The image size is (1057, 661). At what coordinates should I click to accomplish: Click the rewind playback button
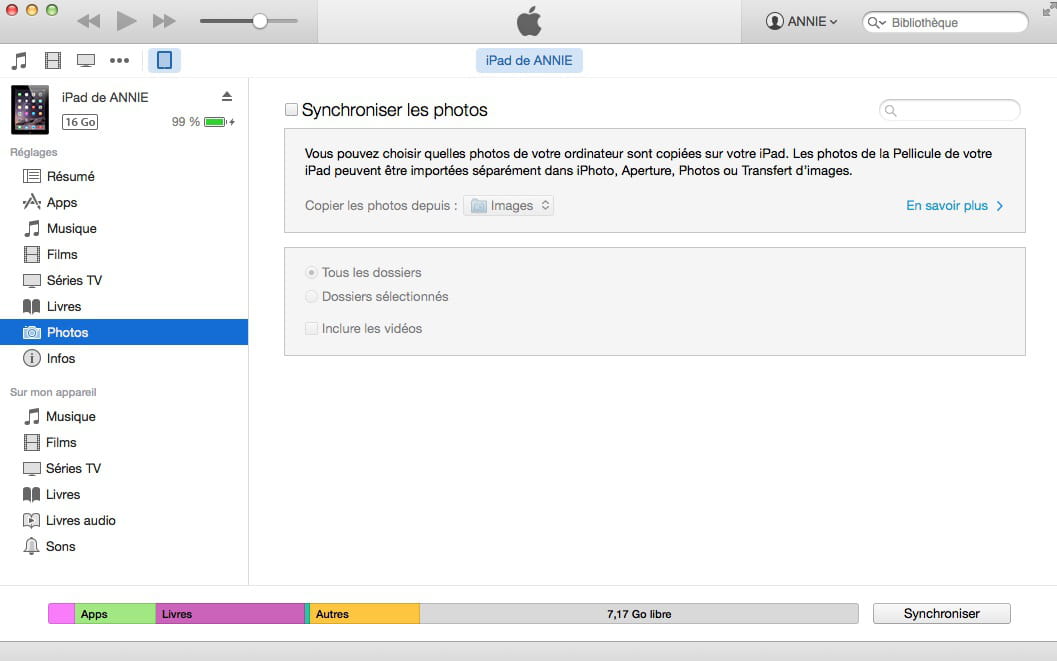[x=88, y=21]
